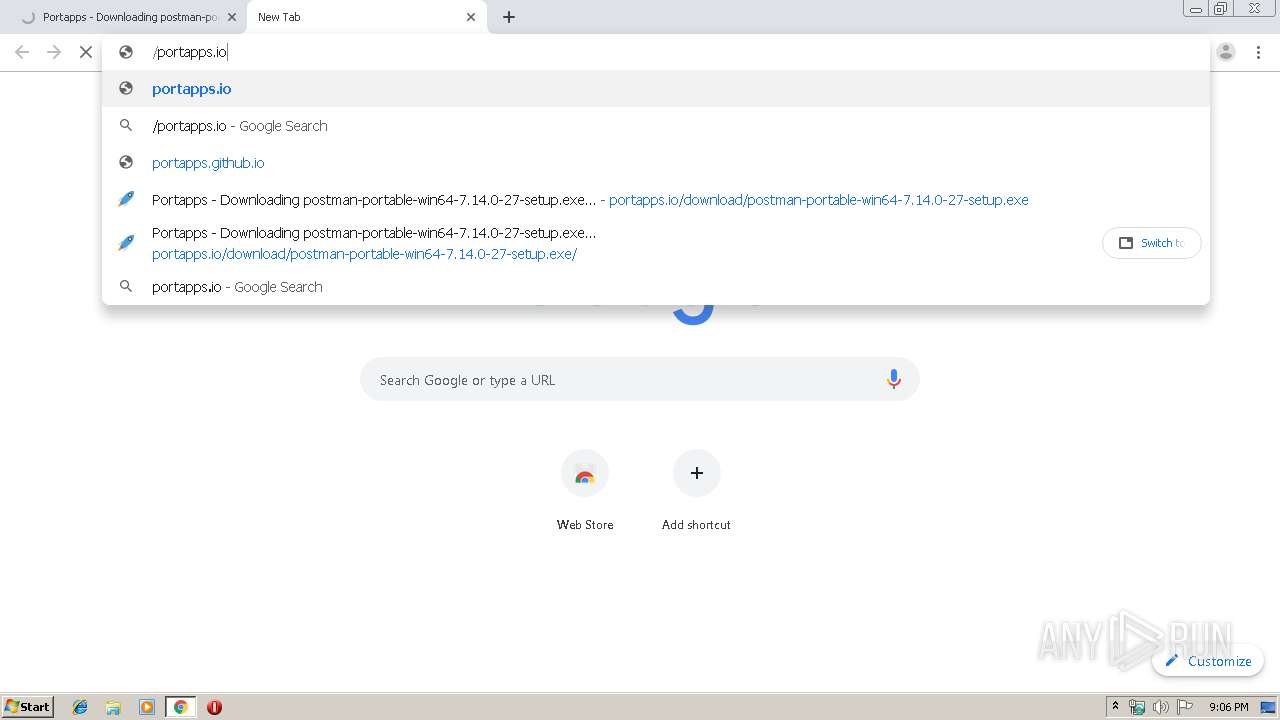The width and height of the screenshot is (1280, 720).
Task: Close the Portapps downloading tab
Action: click(x=232, y=17)
